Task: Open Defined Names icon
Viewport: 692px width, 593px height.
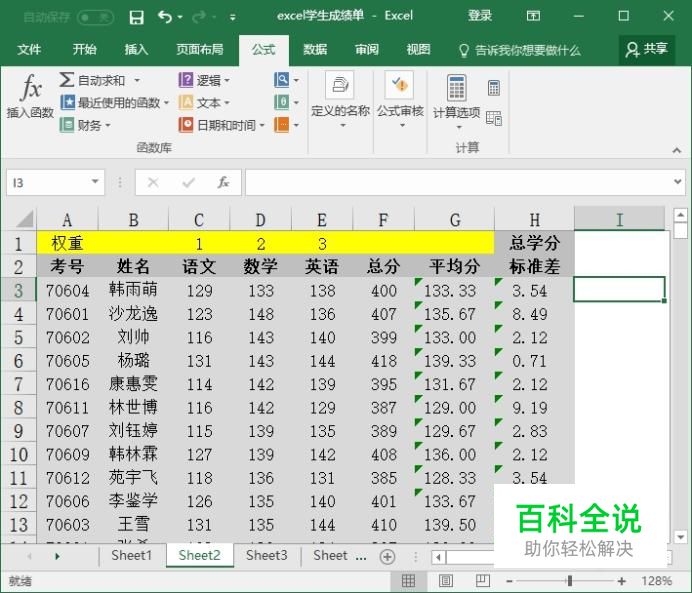Action: click(x=339, y=85)
